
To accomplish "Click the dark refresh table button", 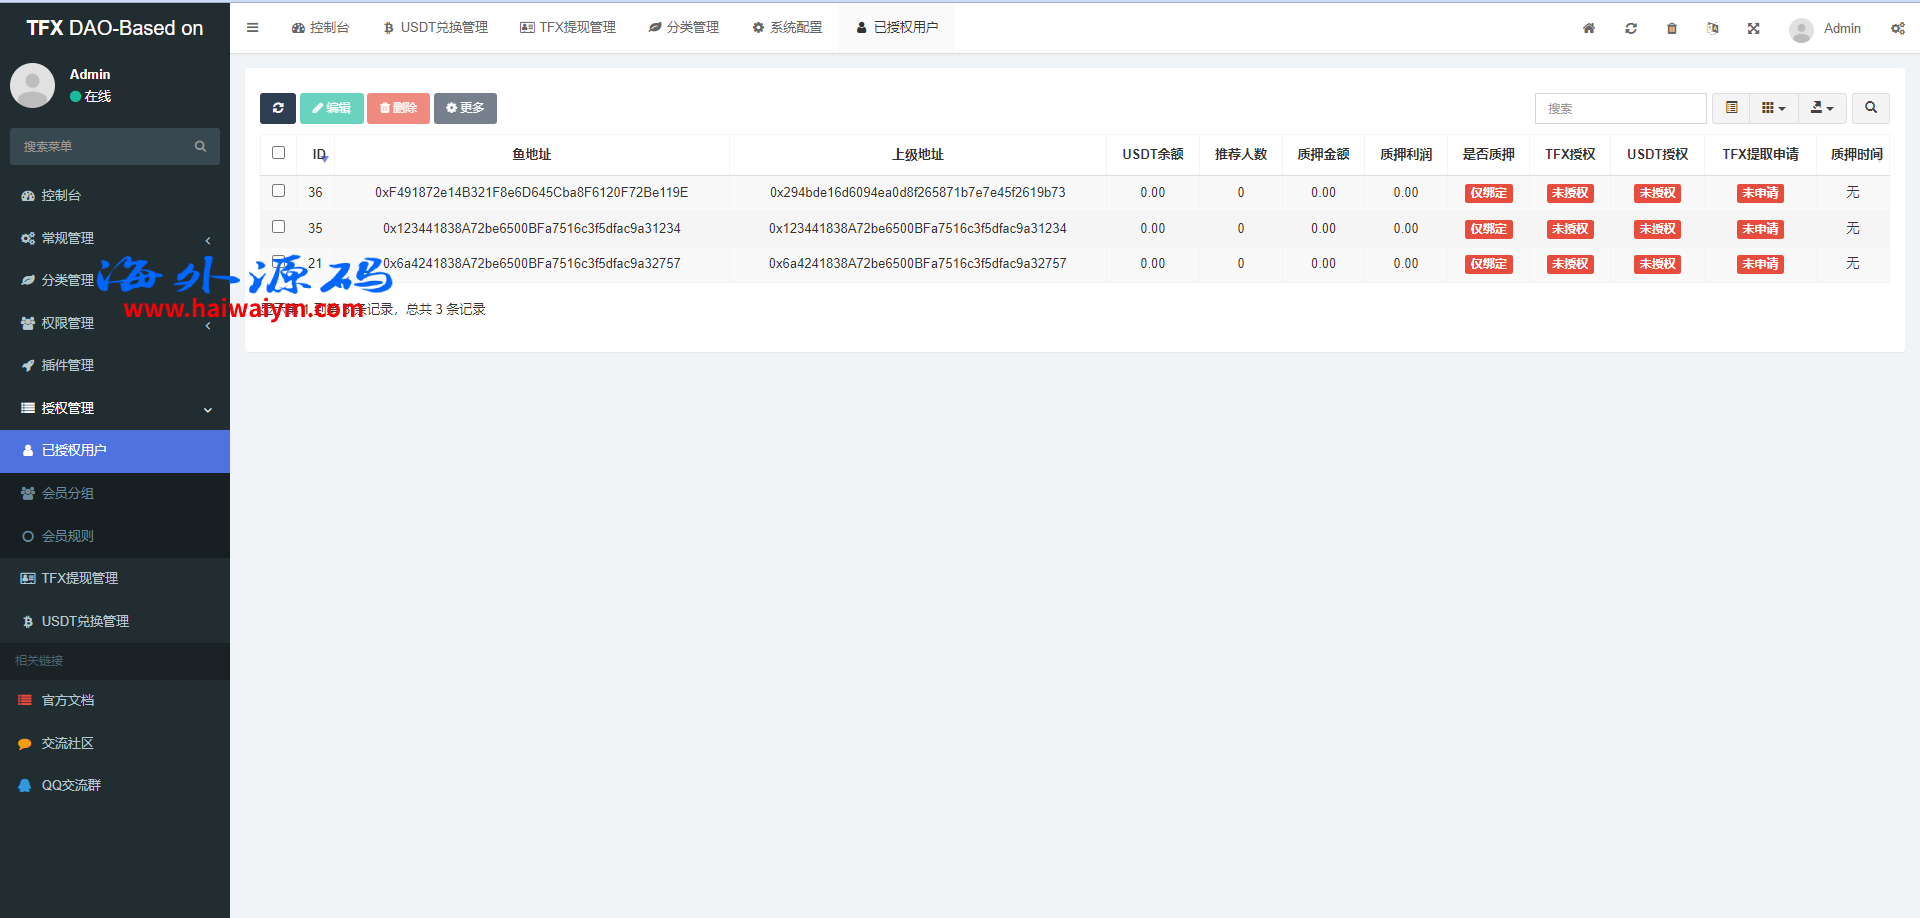I will click(277, 108).
